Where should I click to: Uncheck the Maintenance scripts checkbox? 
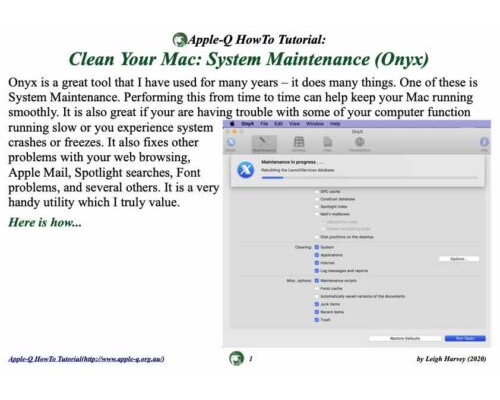(x=317, y=281)
